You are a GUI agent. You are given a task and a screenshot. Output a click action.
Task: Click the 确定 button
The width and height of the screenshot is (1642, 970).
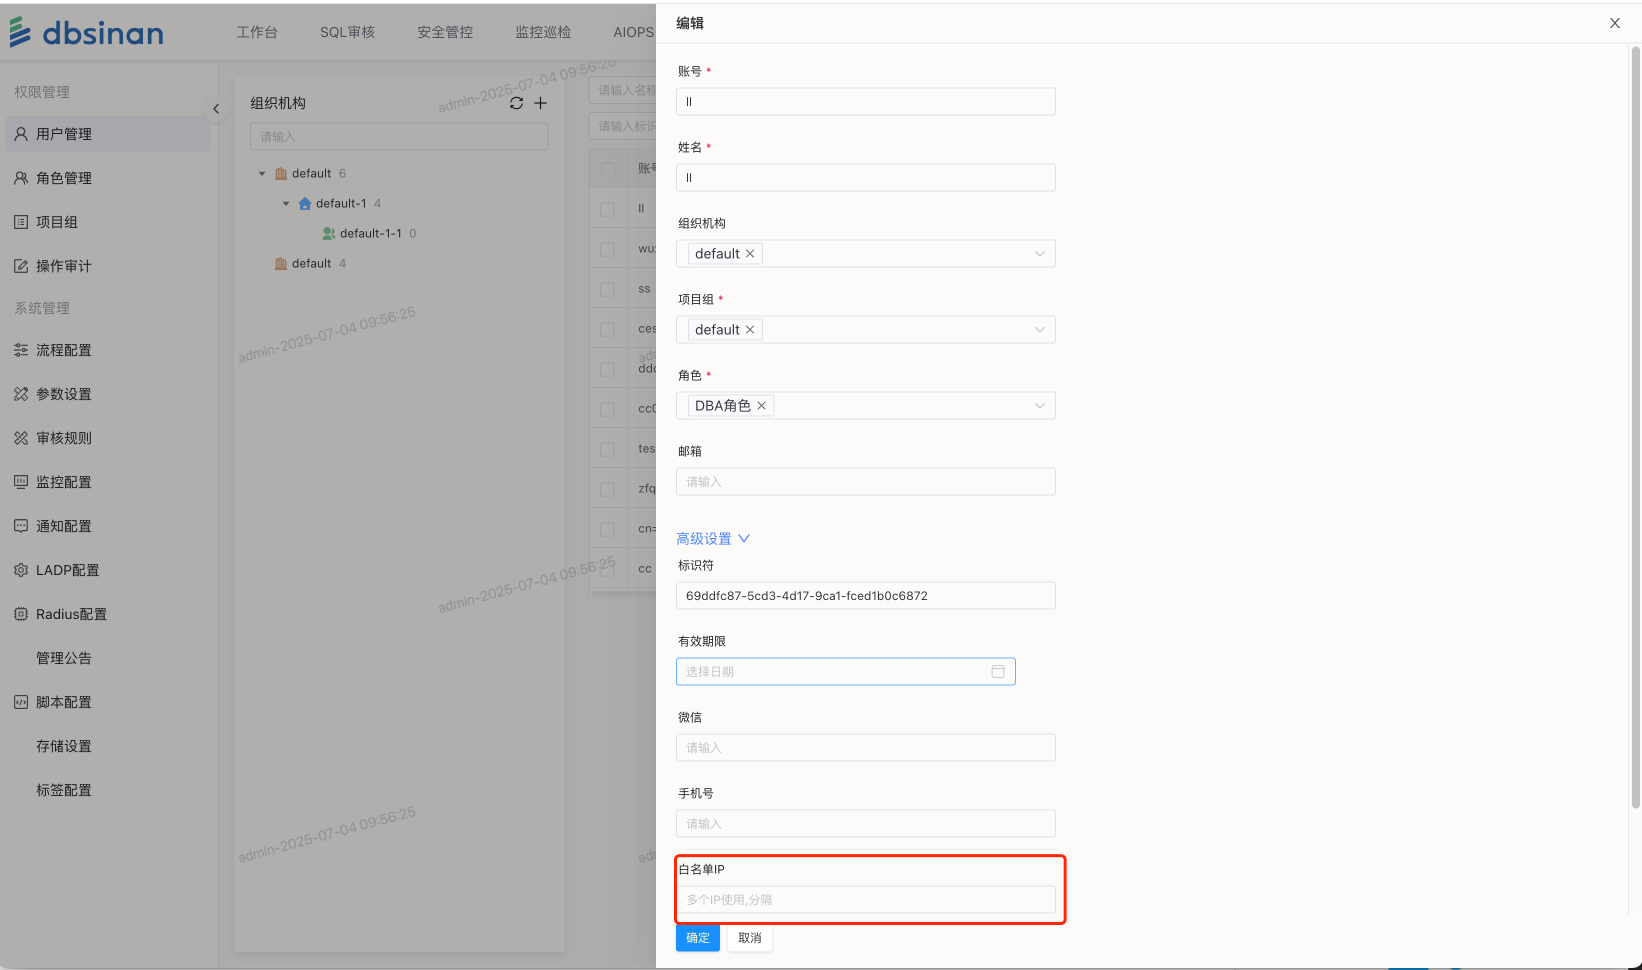(x=697, y=938)
